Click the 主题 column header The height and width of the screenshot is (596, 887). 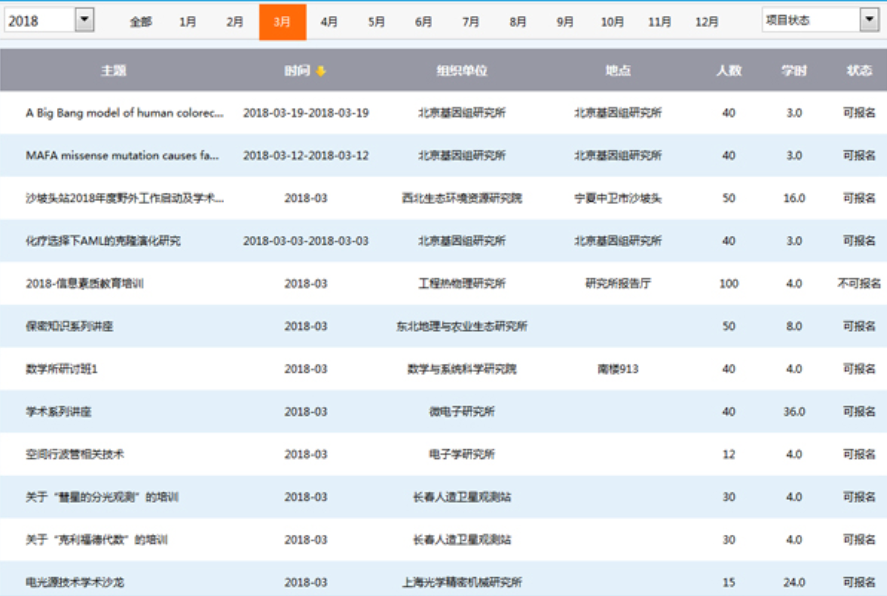[113, 71]
